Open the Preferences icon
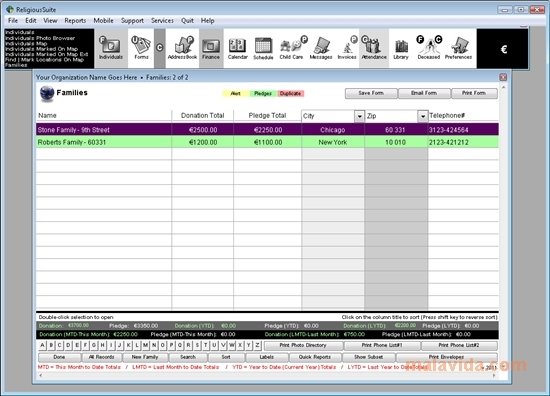The image size is (550, 396). point(458,48)
